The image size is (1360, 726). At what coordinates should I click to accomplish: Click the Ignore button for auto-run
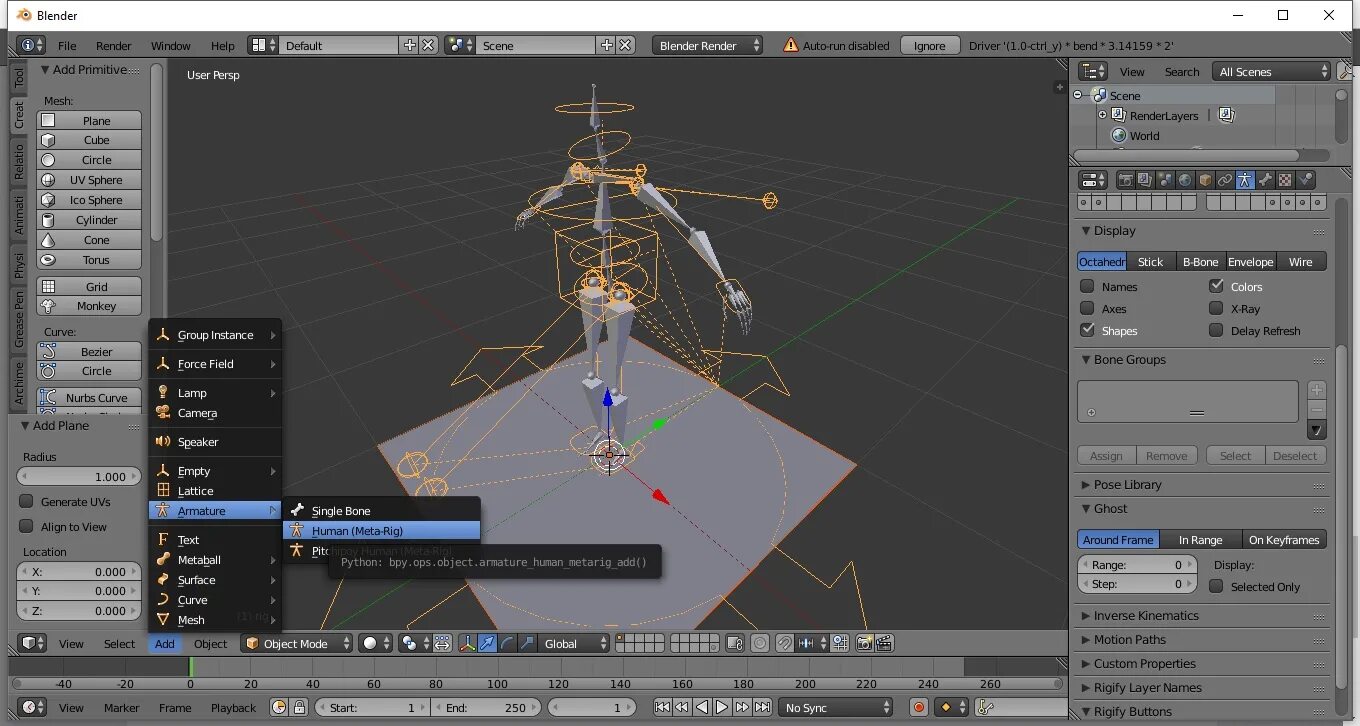coord(929,46)
